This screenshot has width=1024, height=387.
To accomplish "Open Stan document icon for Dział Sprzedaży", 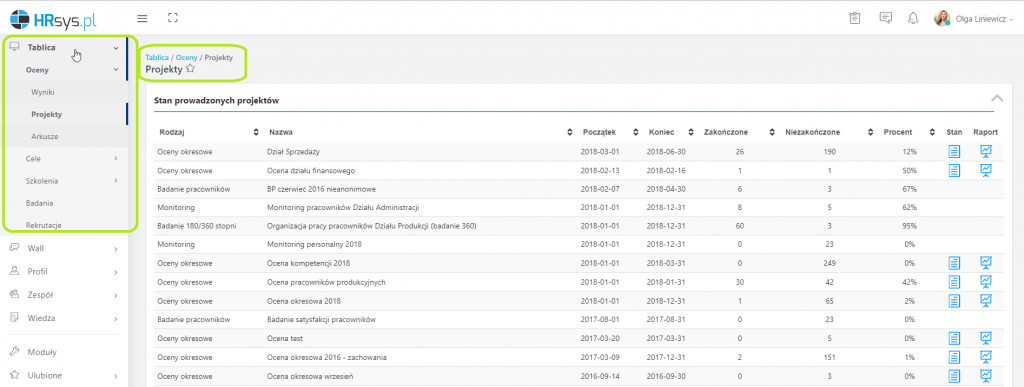I will 954,151.
